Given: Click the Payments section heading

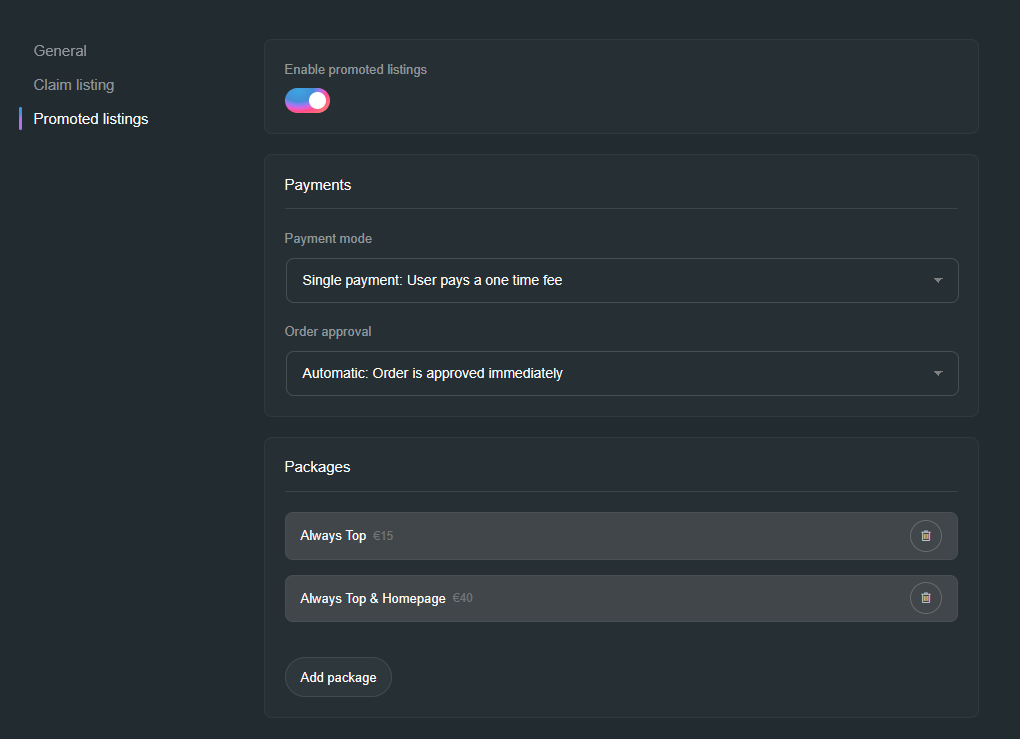Looking at the screenshot, I should pyautogui.click(x=317, y=185).
